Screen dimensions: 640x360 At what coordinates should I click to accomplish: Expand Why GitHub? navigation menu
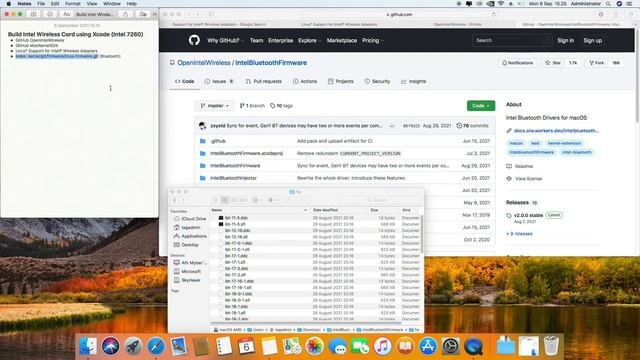pyautogui.click(x=225, y=40)
